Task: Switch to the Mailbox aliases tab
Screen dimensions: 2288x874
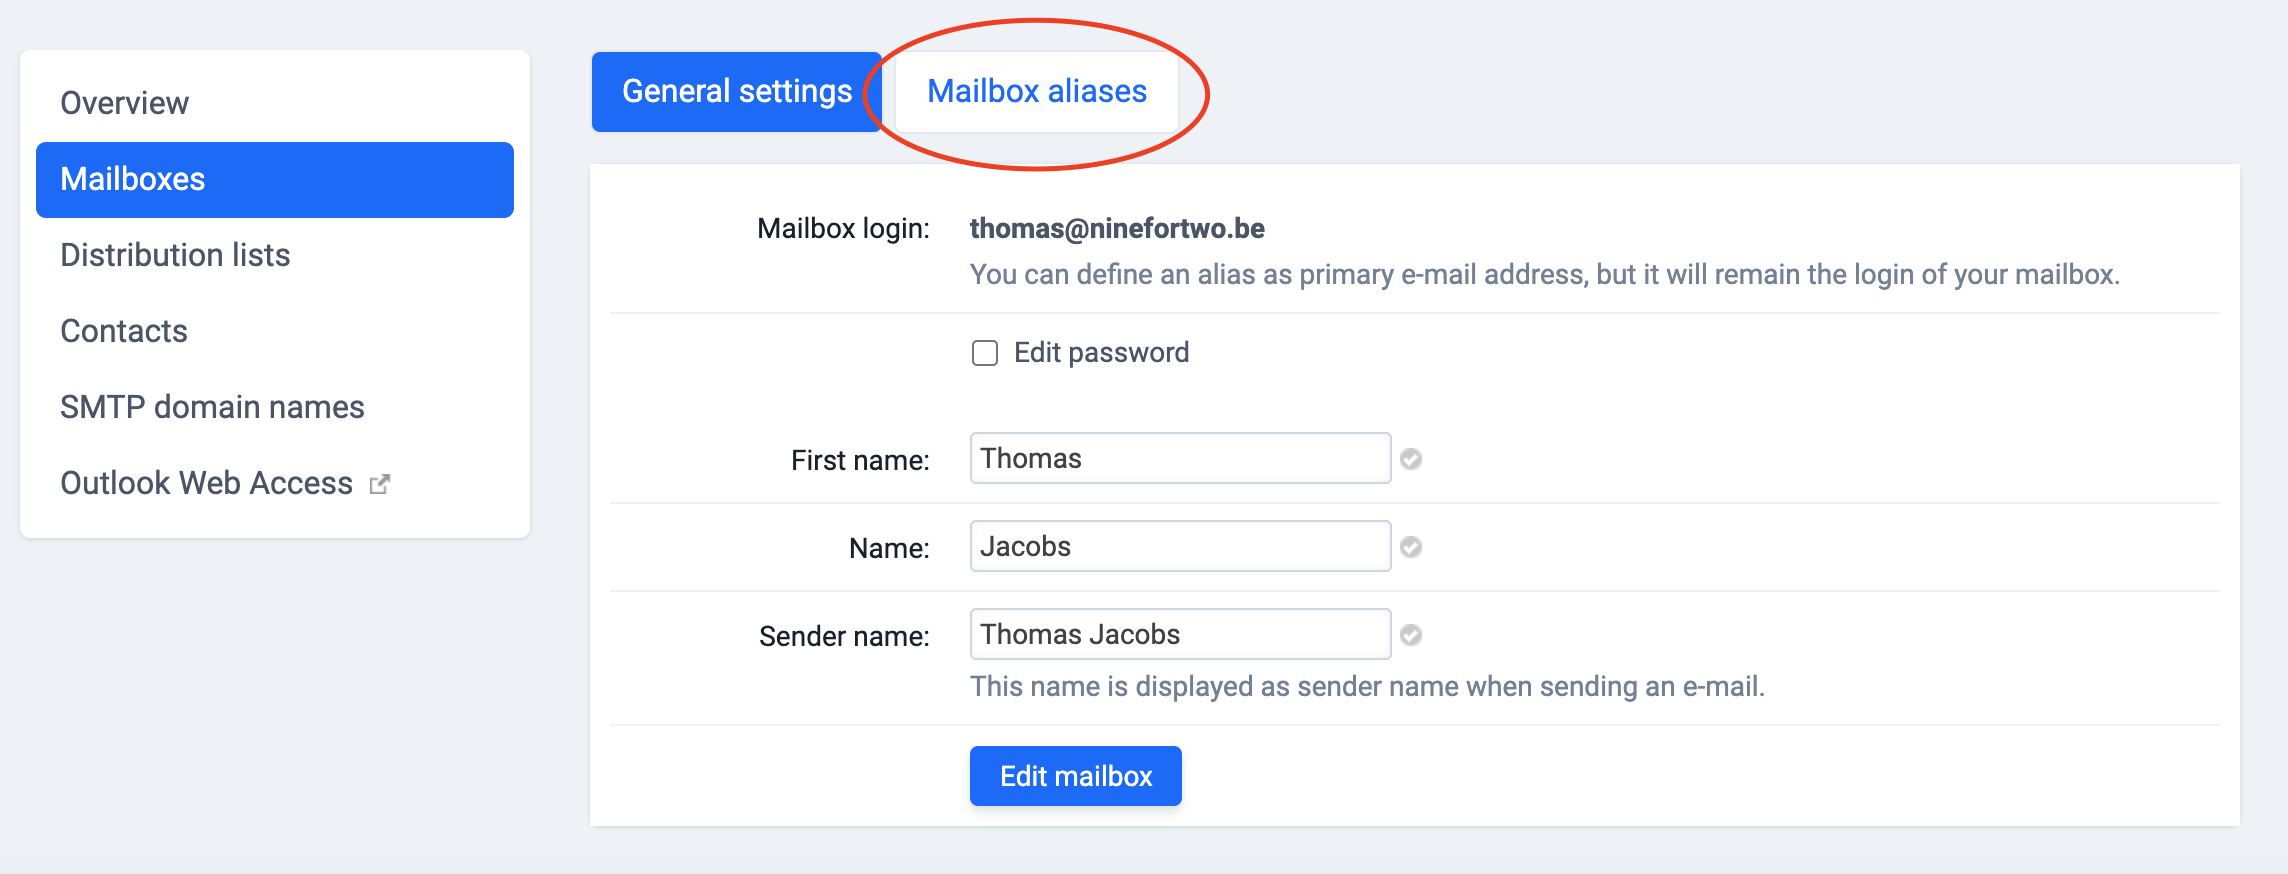Action: pyautogui.click(x=1037, y=91)
